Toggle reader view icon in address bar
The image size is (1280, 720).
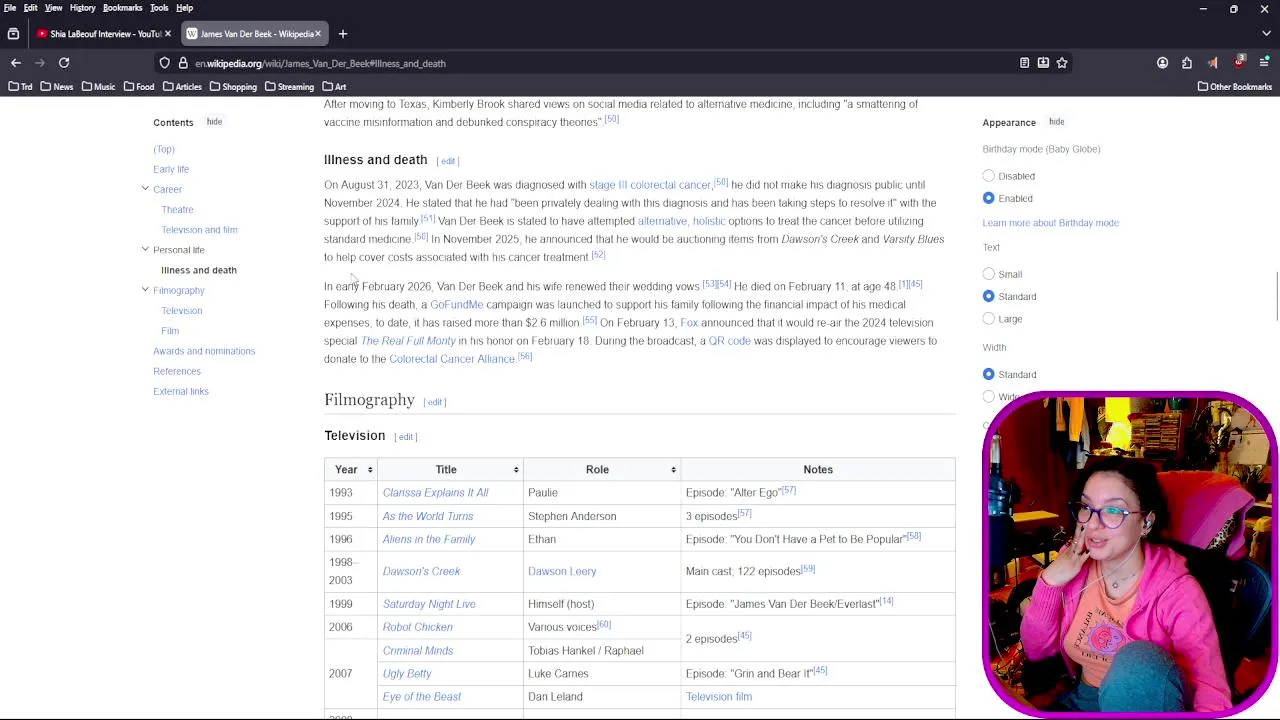(1024, 63)
